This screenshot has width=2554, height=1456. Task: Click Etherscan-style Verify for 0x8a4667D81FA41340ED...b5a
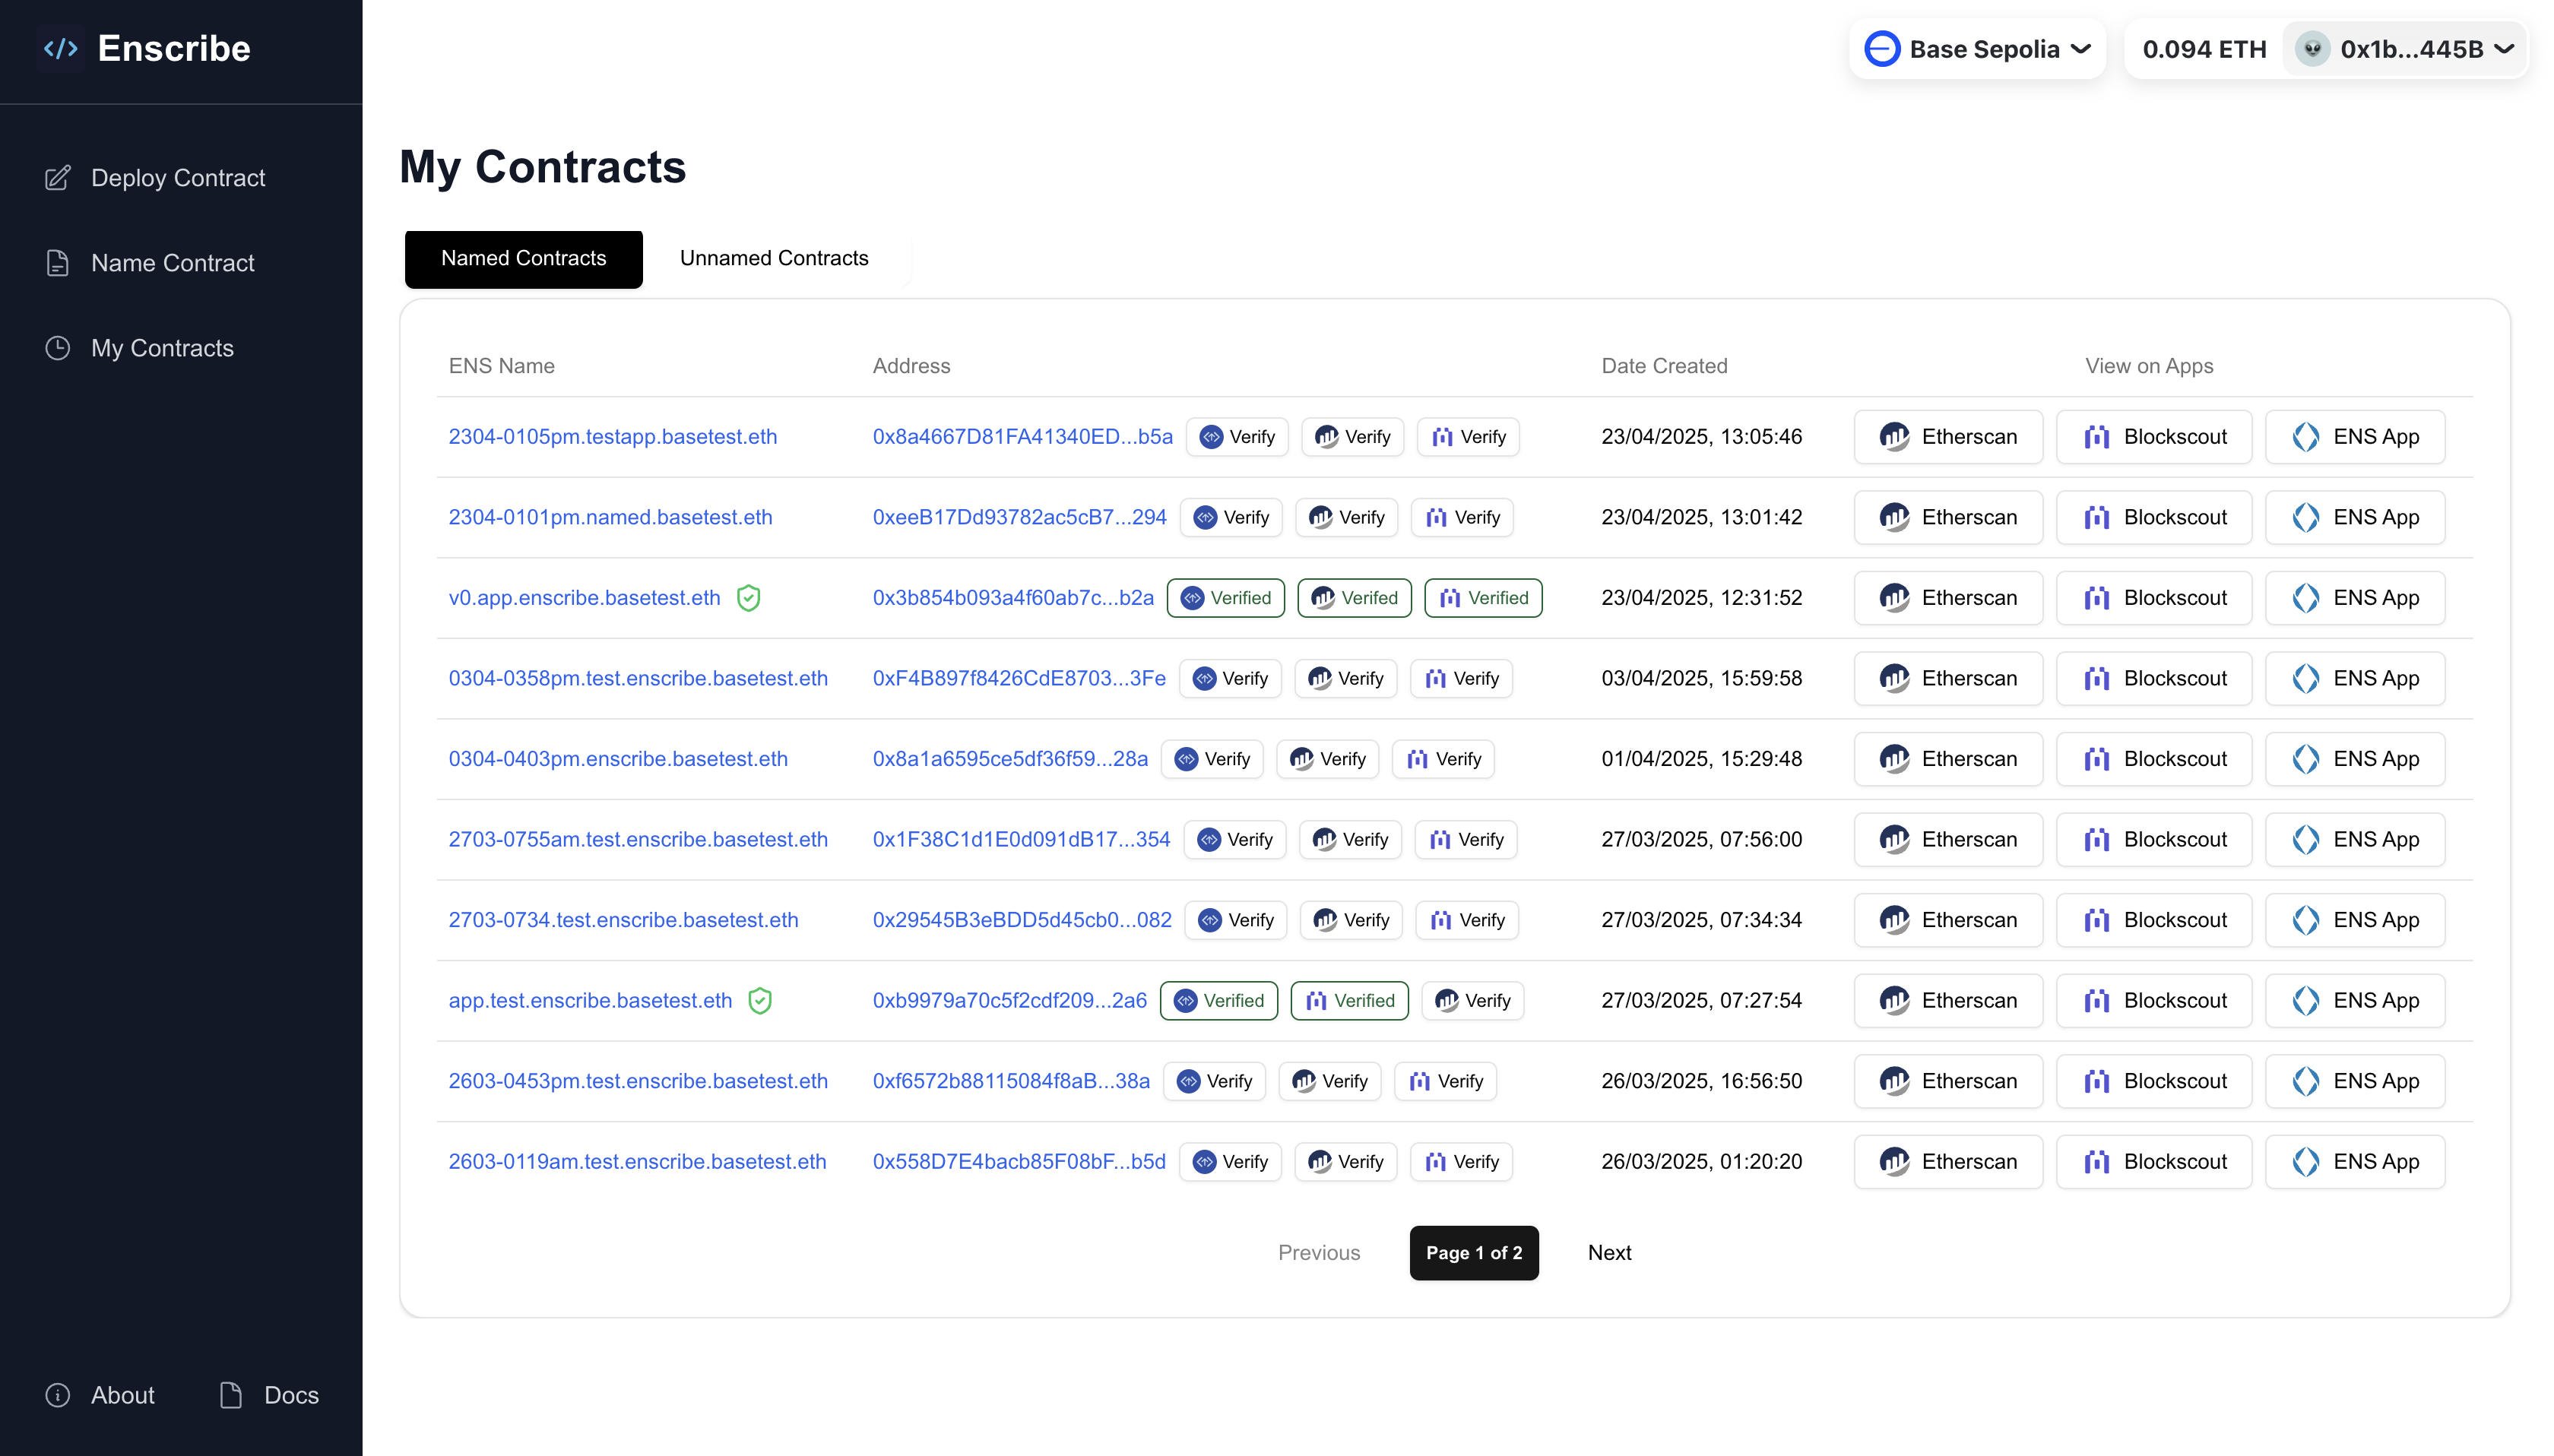[x=1352, y=437]
